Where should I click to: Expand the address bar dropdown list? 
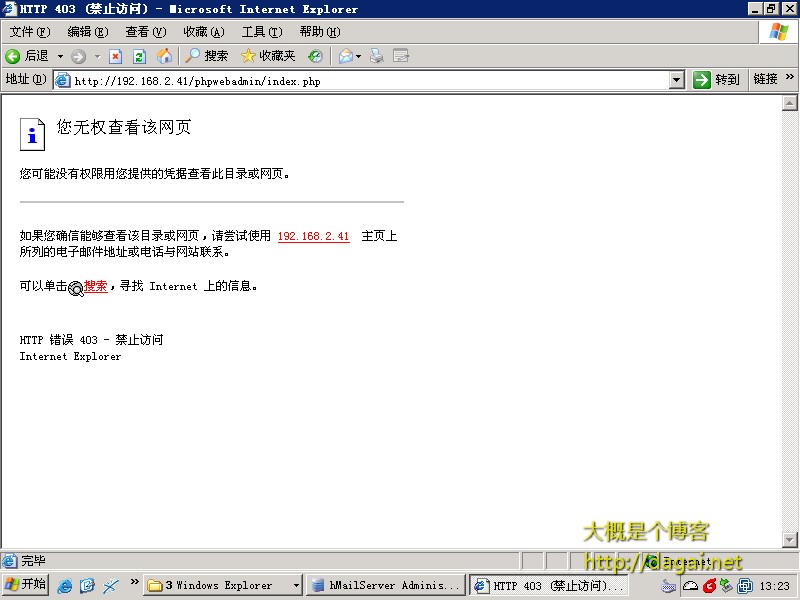(677, 80)
